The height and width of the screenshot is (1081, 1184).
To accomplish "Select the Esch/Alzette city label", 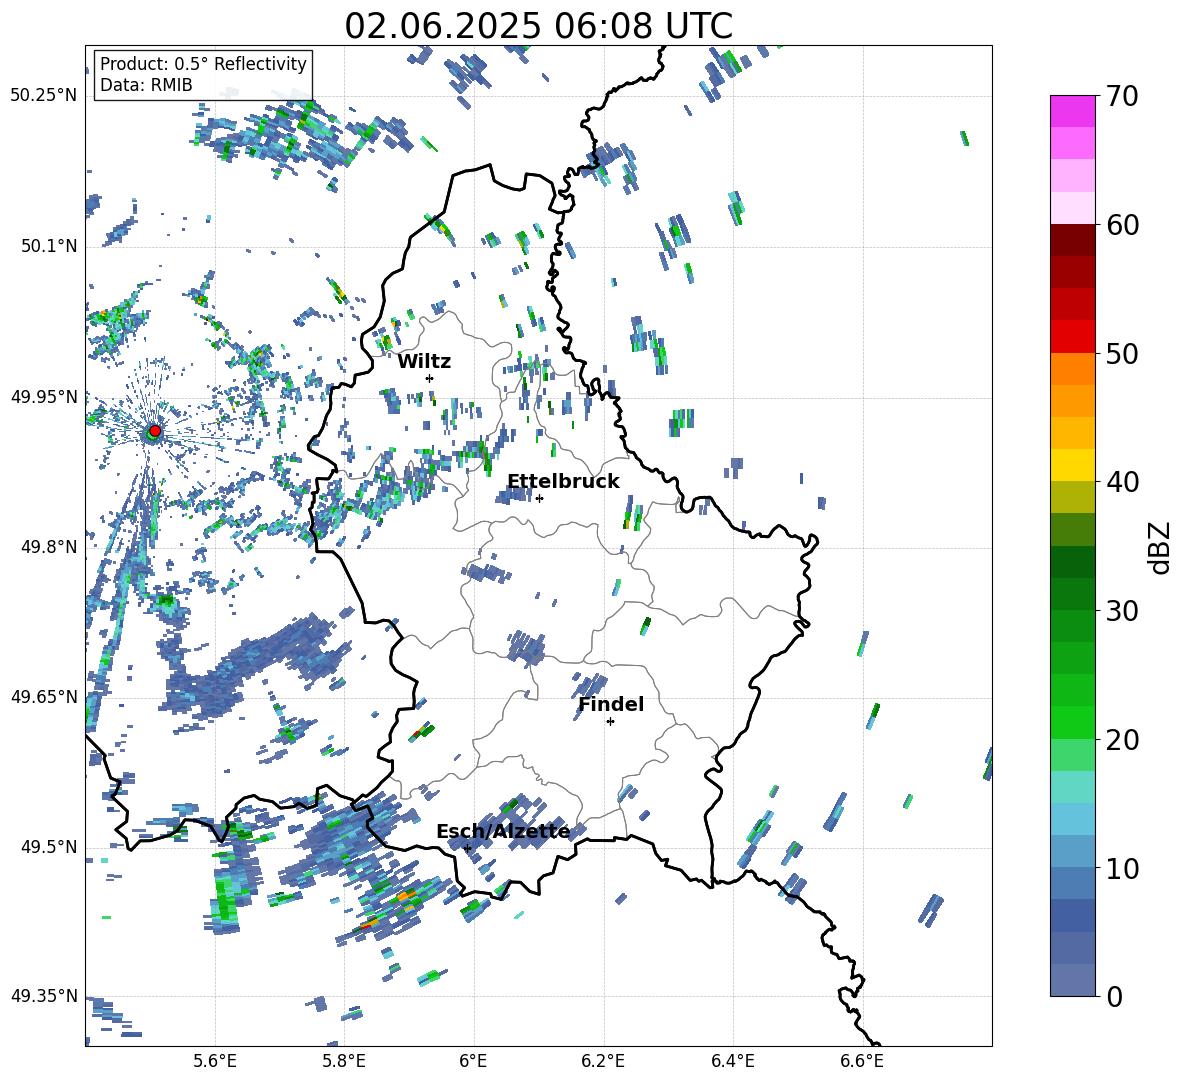I will coord(503,831).
